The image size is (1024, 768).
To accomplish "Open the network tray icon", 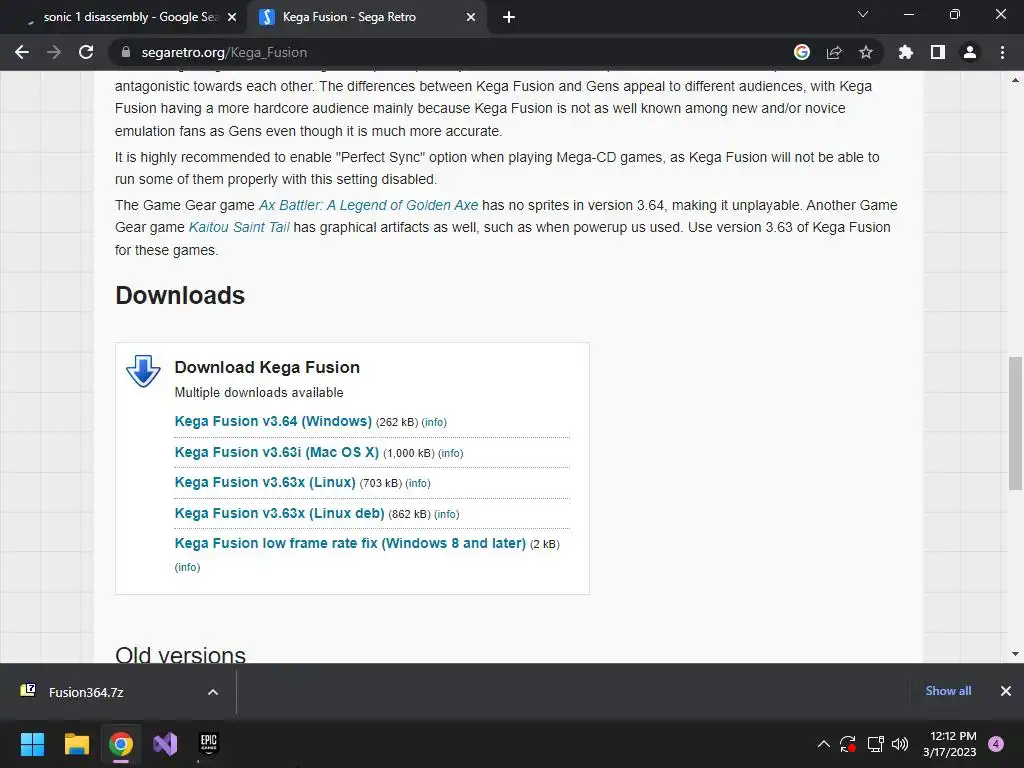I will 875,744.
